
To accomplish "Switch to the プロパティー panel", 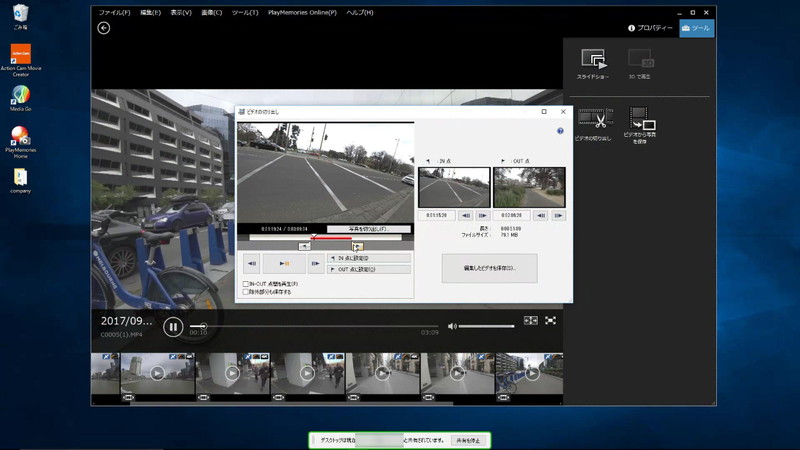I will click(x=651, y=28).
